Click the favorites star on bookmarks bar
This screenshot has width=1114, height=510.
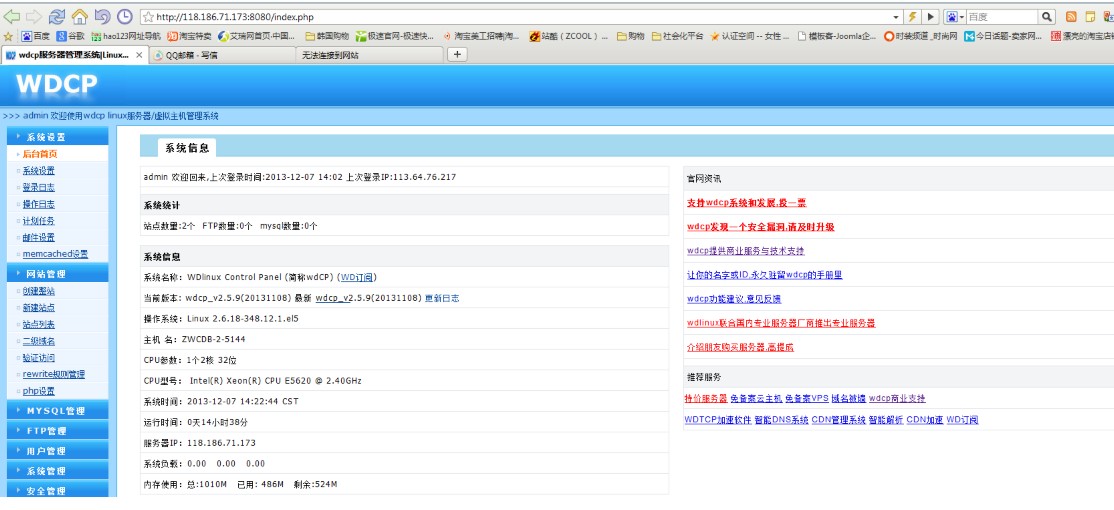tap(8, 36)
